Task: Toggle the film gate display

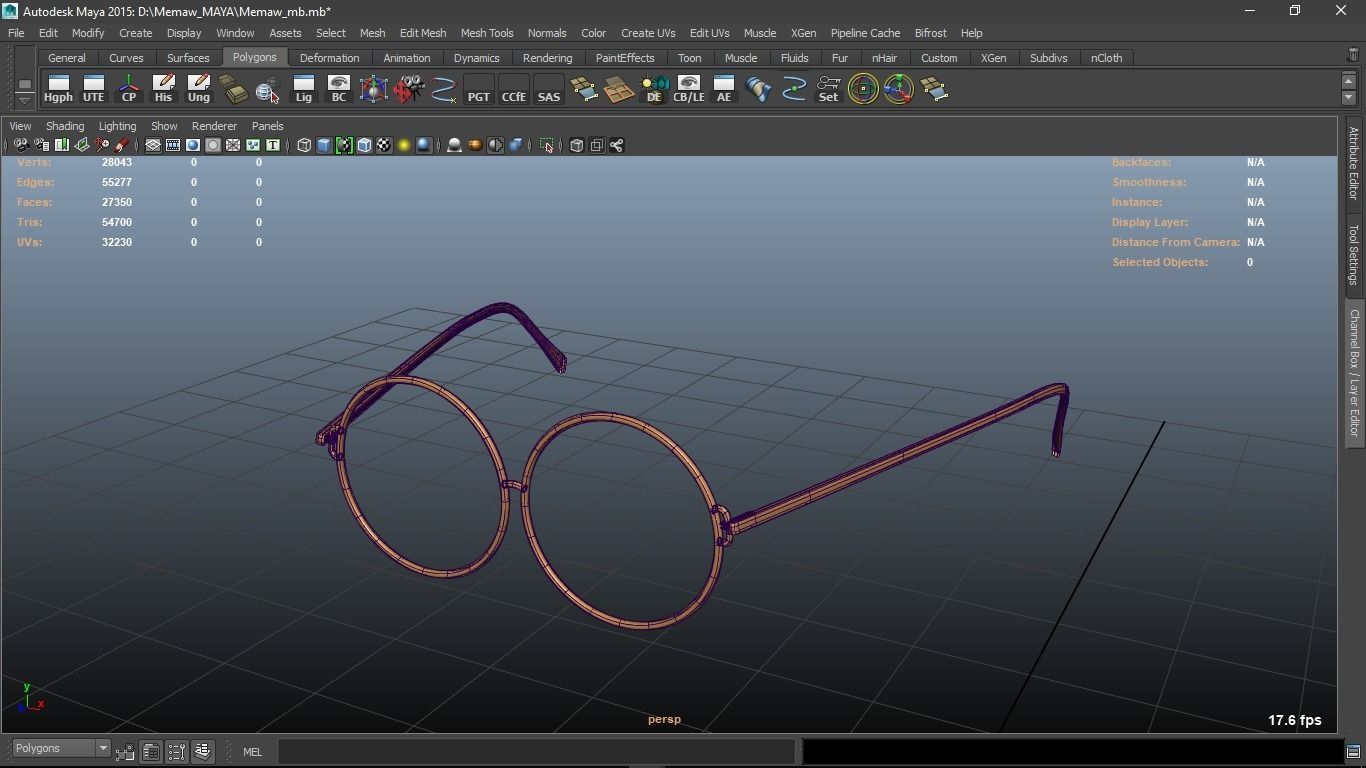Action: point(173,145)
